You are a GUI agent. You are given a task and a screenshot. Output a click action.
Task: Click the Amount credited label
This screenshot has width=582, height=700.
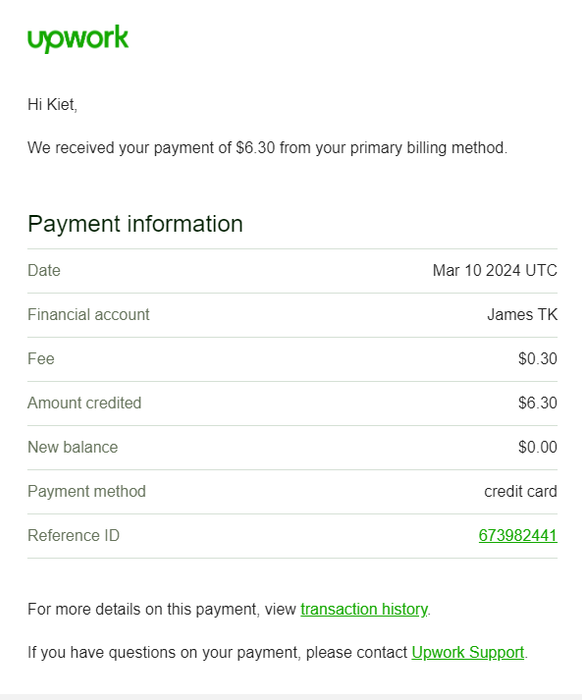[84, 403]
